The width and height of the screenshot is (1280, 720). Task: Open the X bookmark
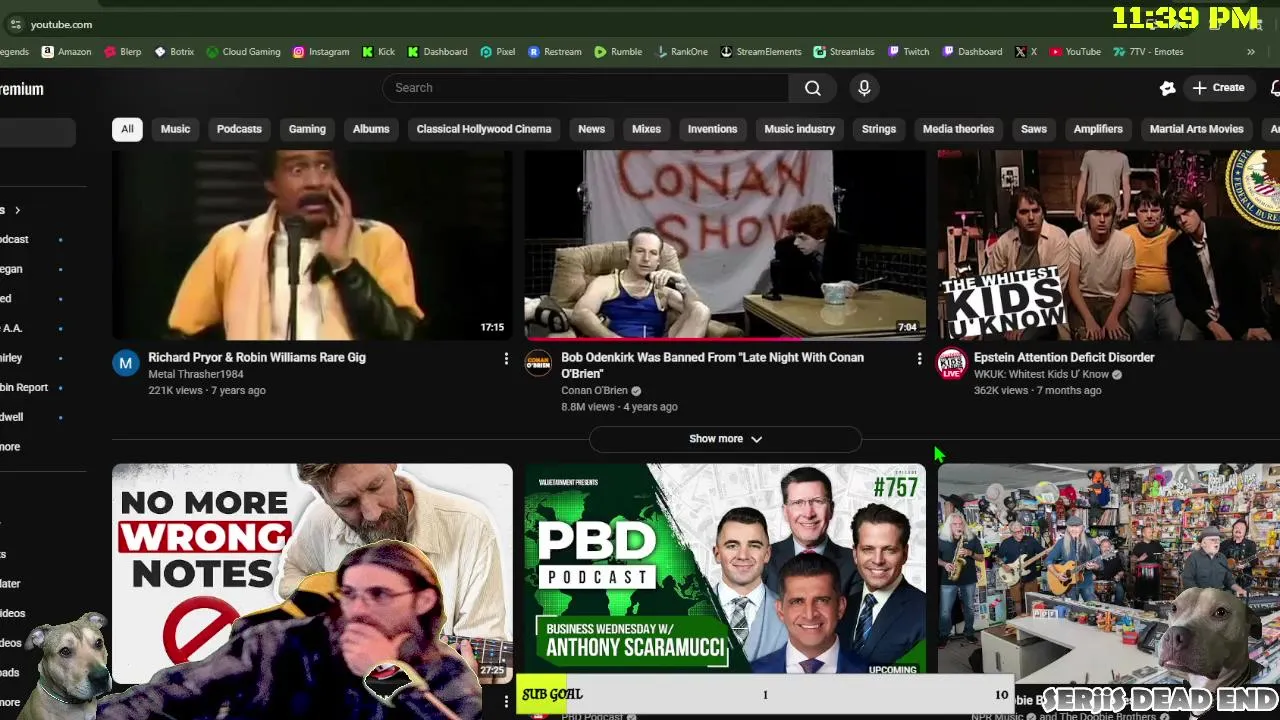[x=1026, y=52]
